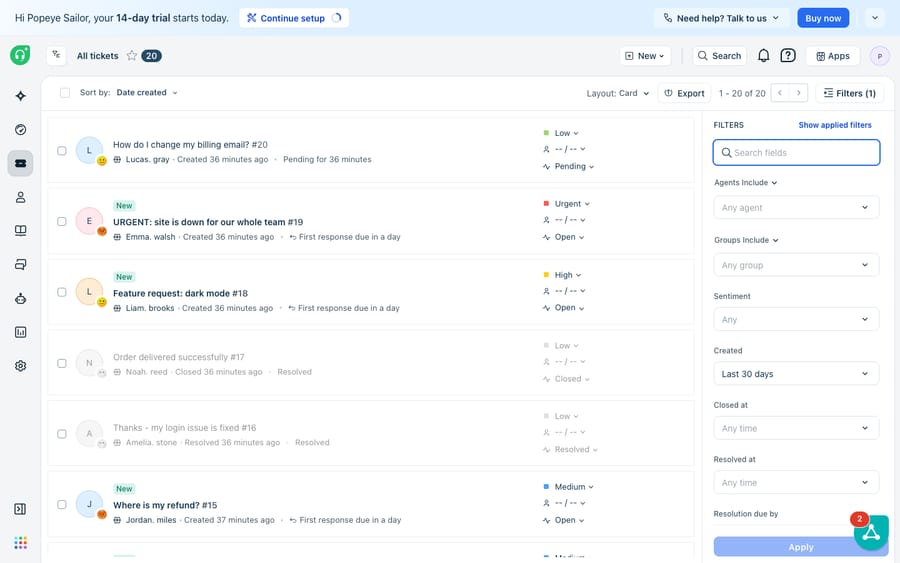This screenshot has width=900, height=563.
Task: Collapse the trial banner chevron
Action: point(875,18)
